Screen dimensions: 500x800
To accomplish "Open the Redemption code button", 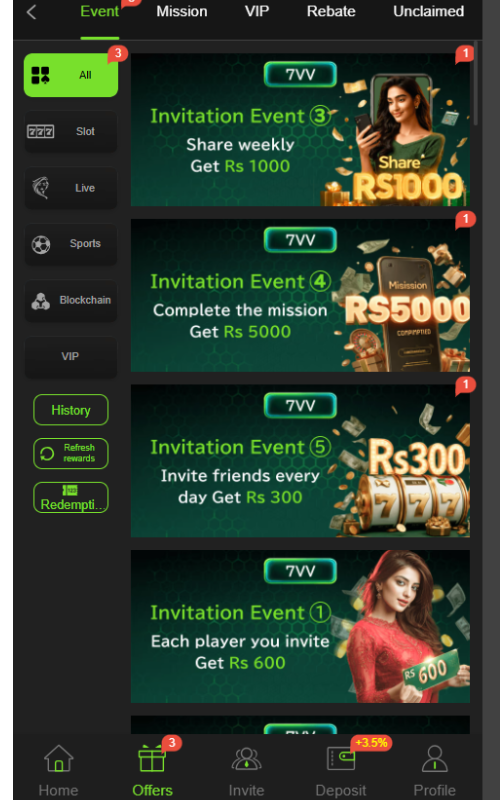I will point(71,497).
